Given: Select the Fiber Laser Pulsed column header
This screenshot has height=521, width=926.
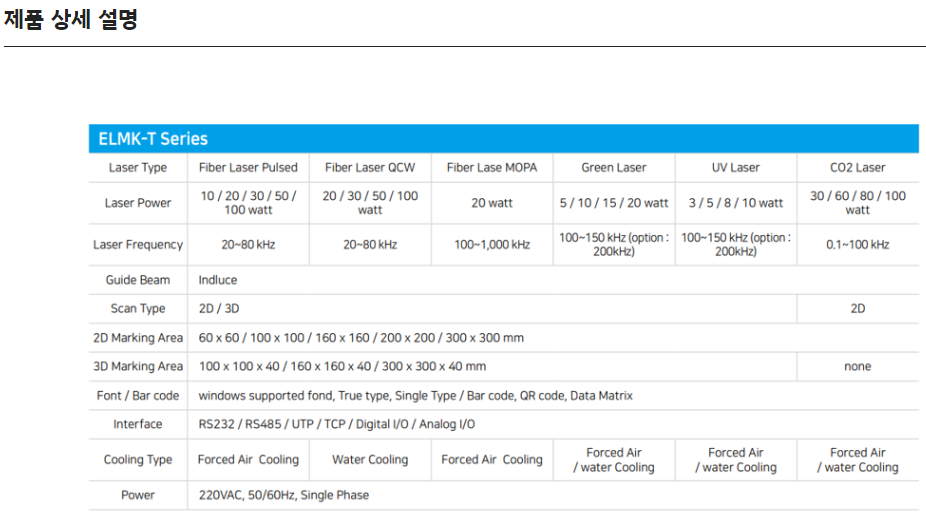Looking at the screenshot, I should click(x=248, y=168).
